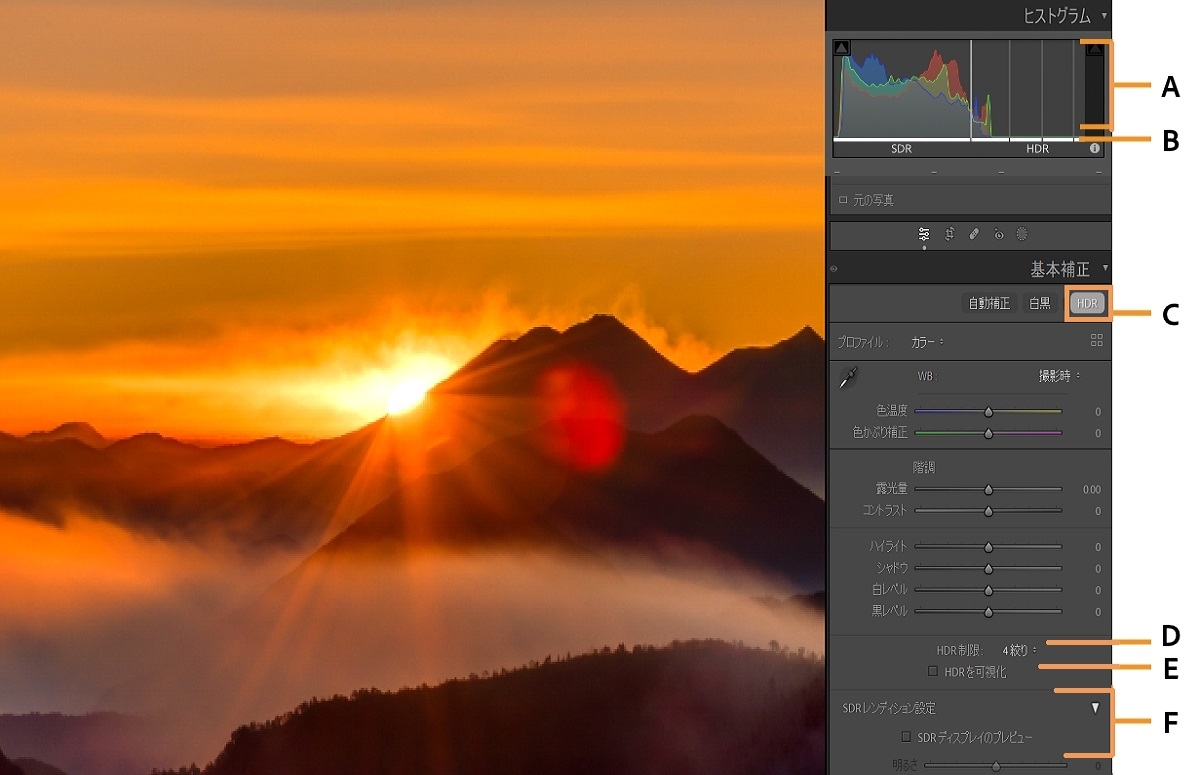Click the シャドウ slider handle

click(988, 568)
